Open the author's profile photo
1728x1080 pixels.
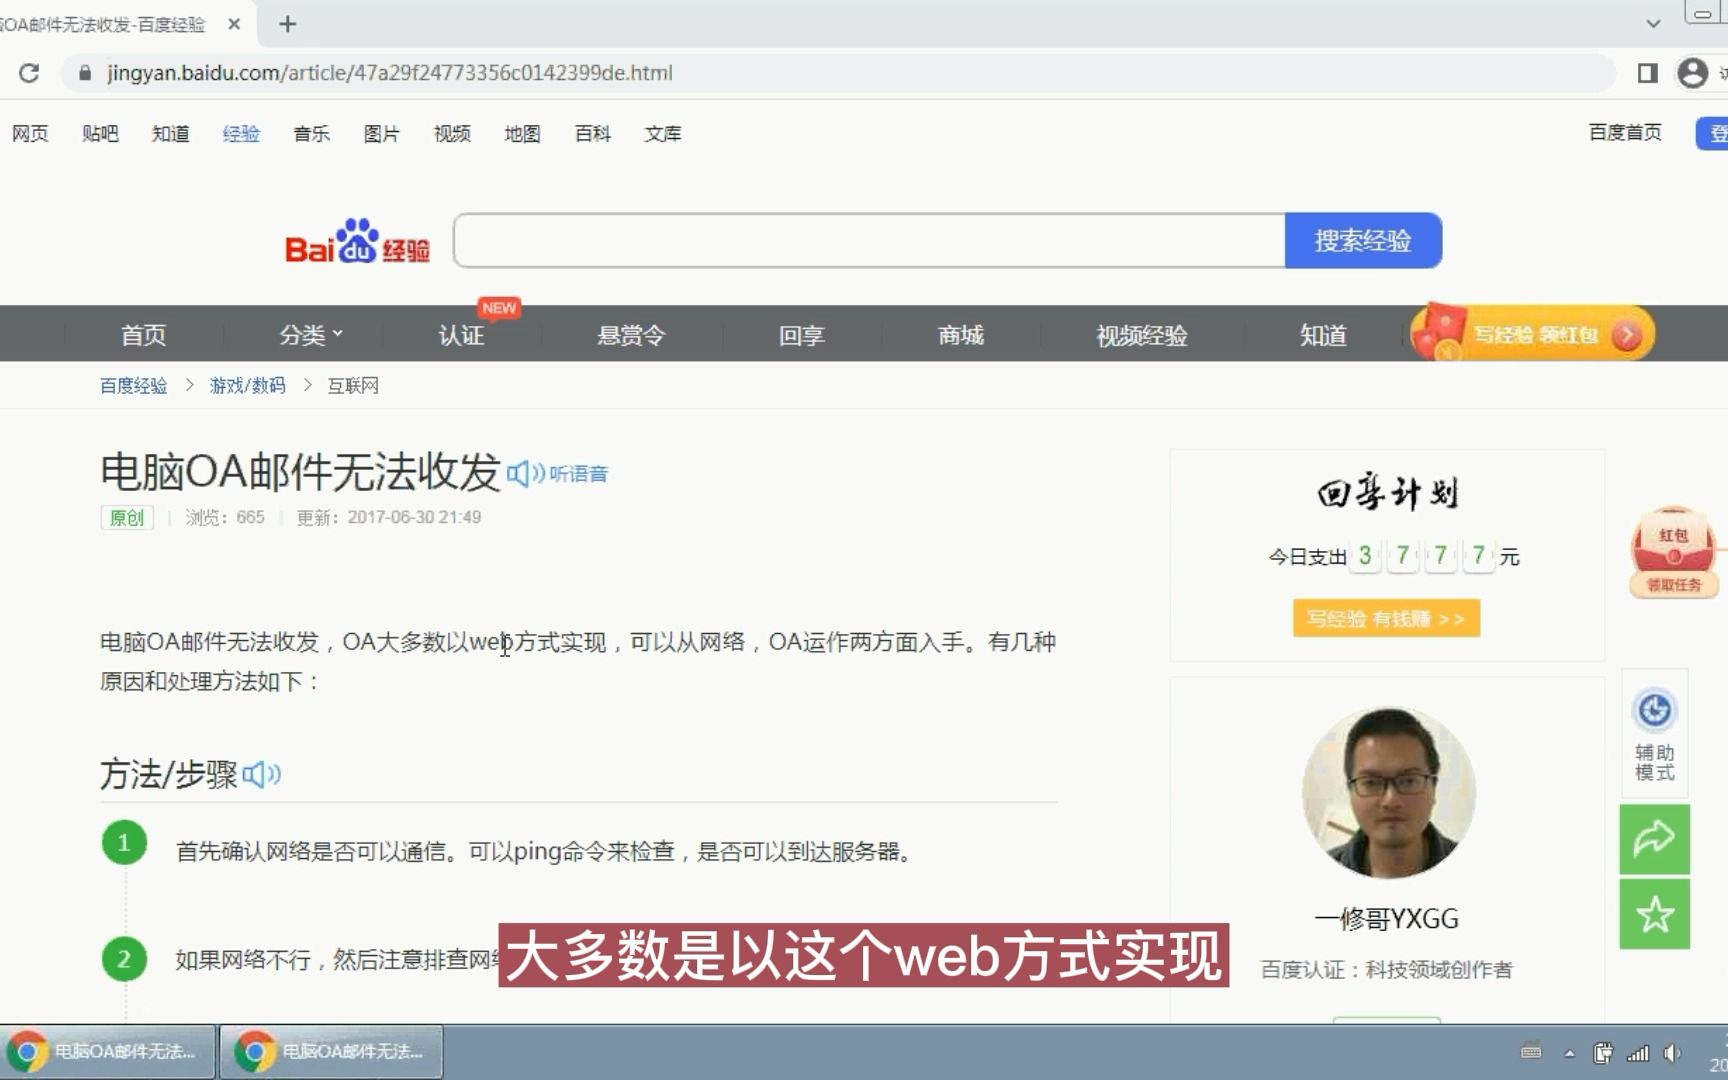(1388, 793)
